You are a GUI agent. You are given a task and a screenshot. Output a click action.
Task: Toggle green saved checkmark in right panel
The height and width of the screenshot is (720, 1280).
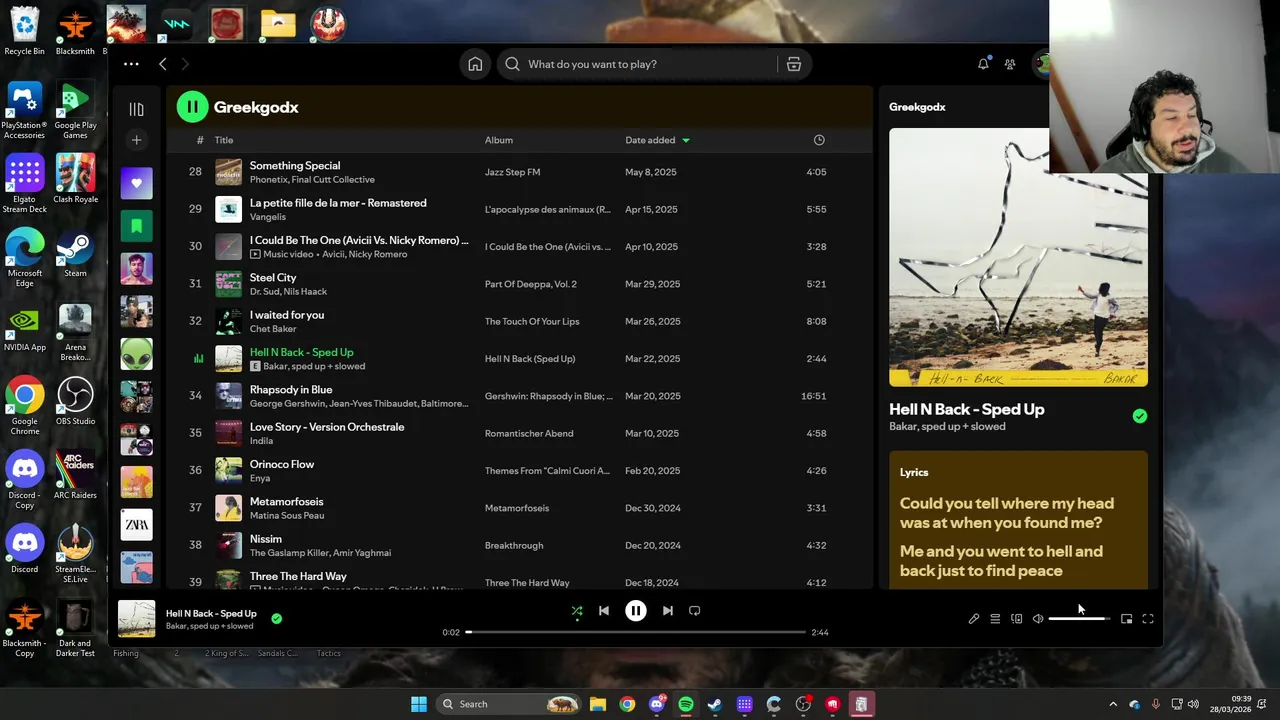[1140, 416]
